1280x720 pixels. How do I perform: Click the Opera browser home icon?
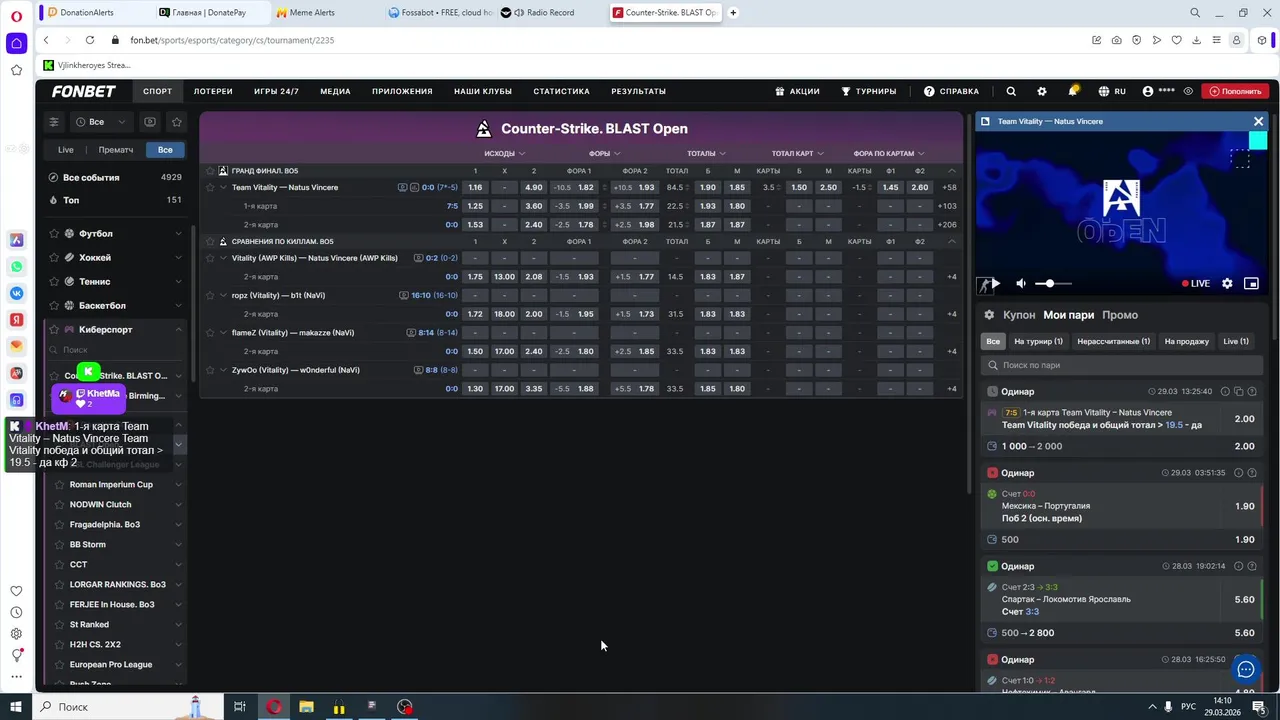[x=16, y=43]
